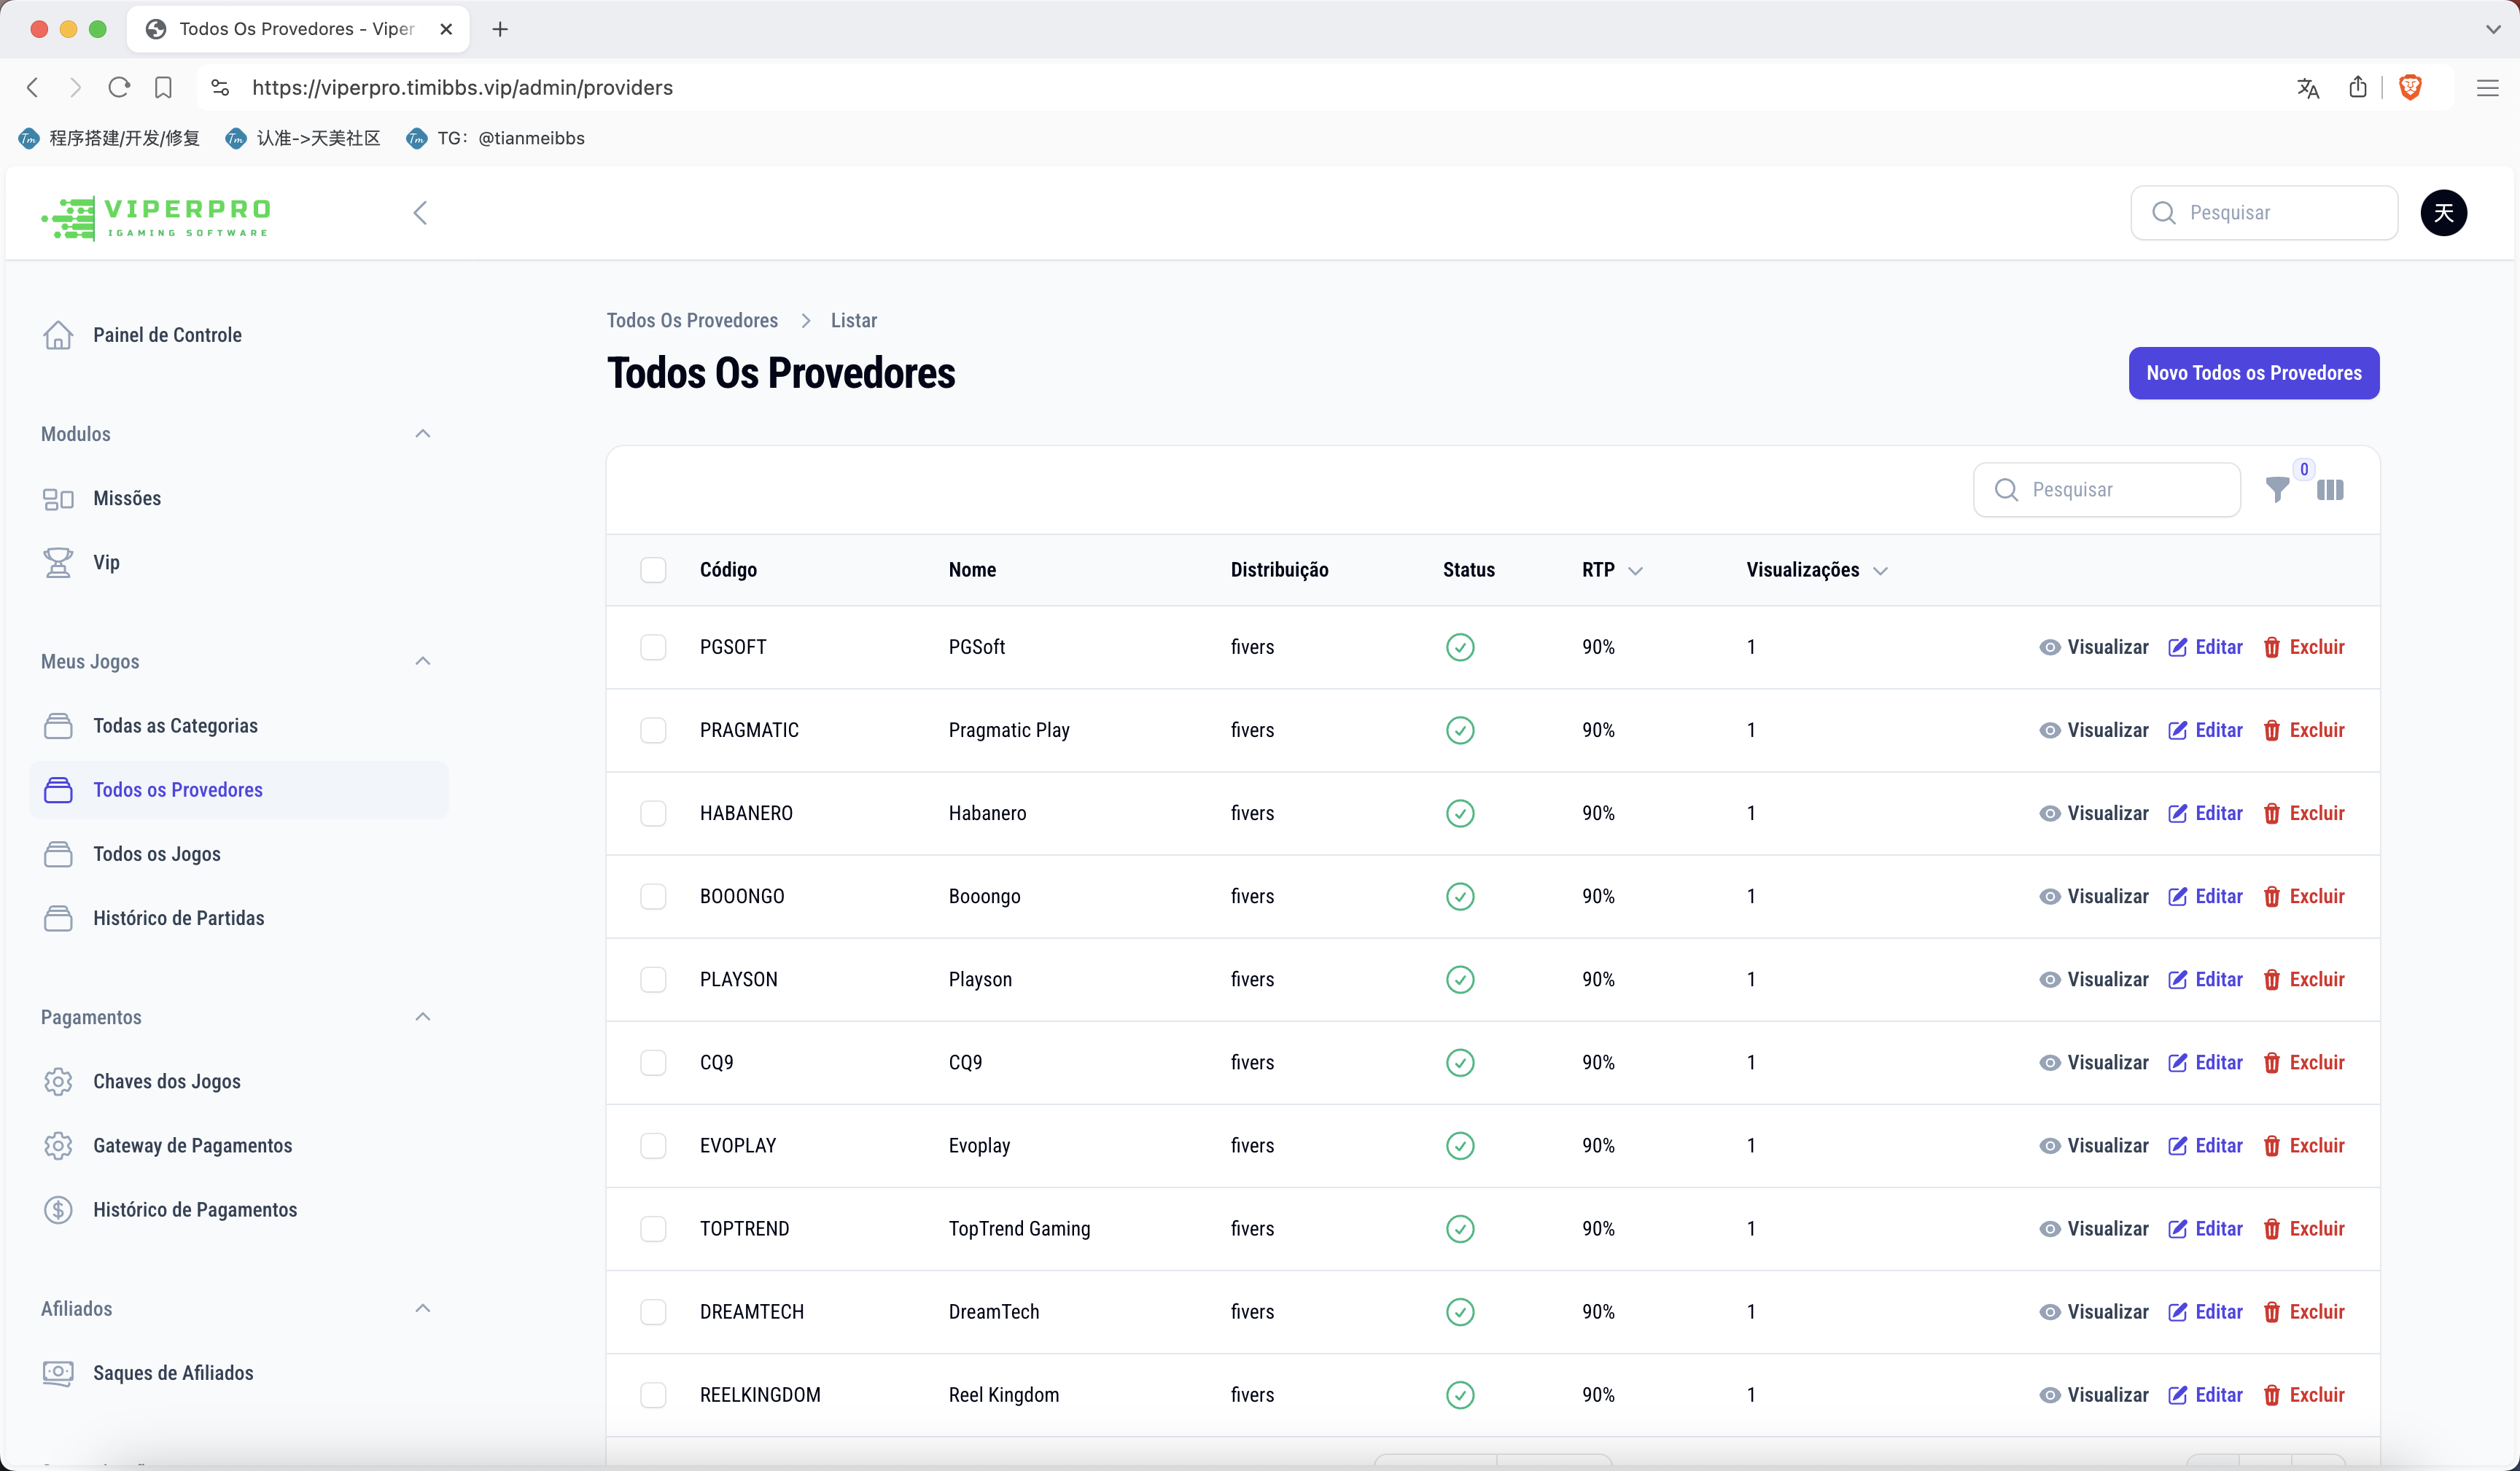Screen dimensions: 2520x1471
Task: Open the table filter funnel icon
Action: (2277, 490)
